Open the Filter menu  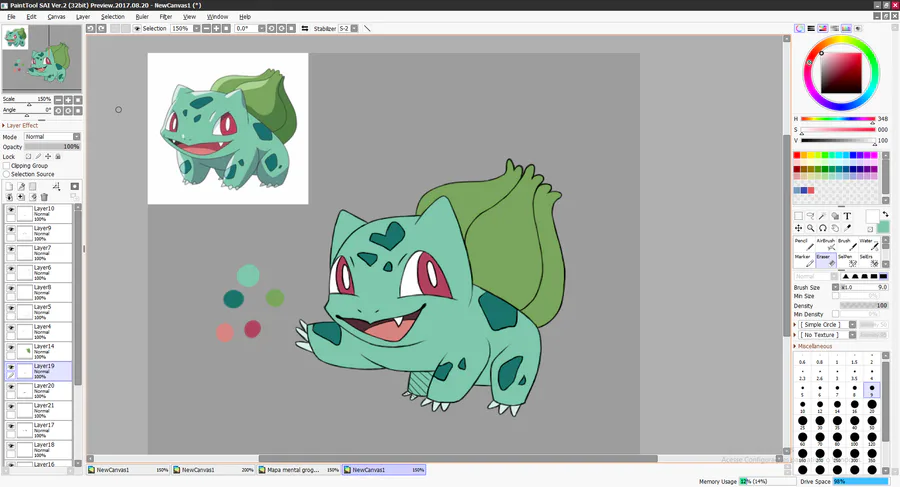pos(166,17)
